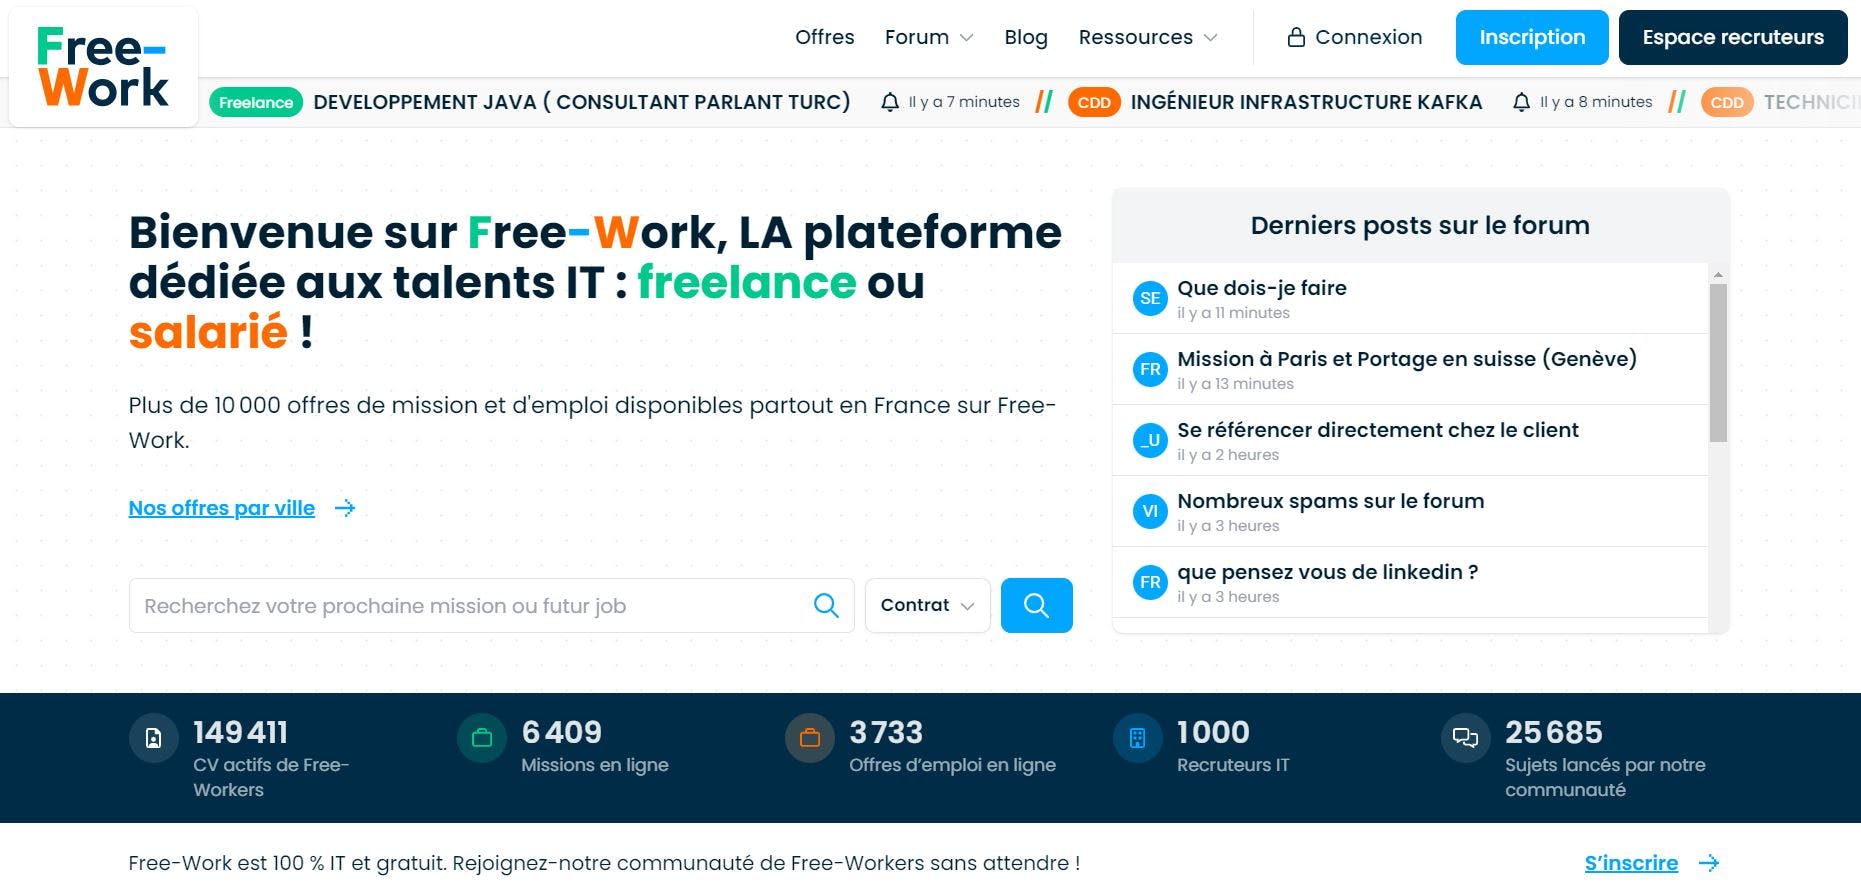Open the Developpement Java consultant offer

pyautogui.click(x=582, y=102)
